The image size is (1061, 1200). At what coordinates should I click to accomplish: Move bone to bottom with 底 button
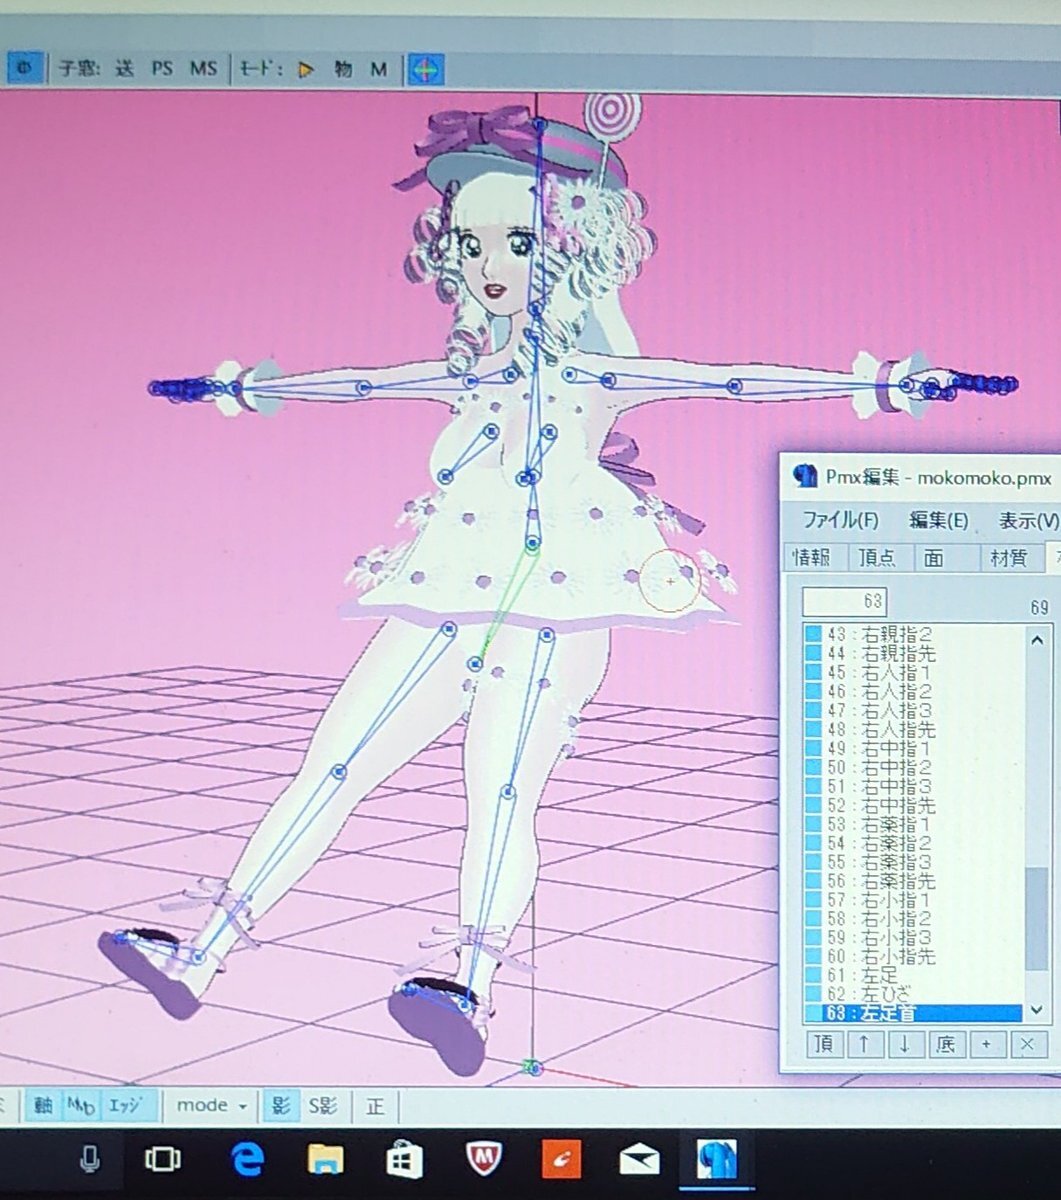click(946, 1044)
